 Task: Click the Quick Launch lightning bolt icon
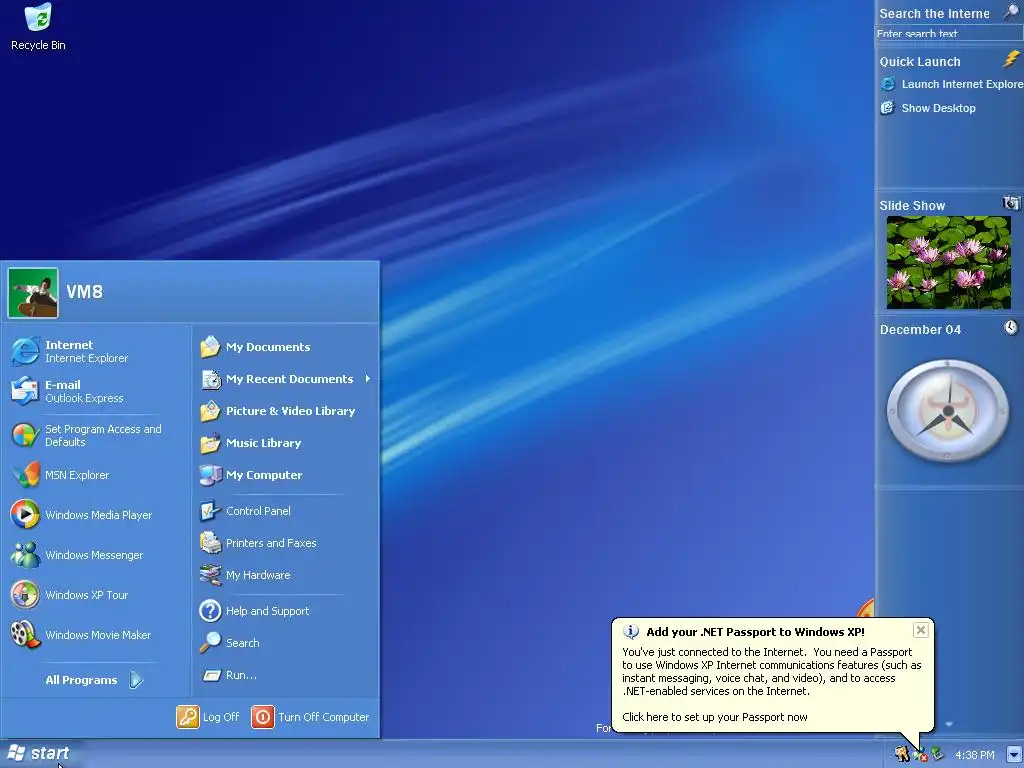tap(1012, 59)
